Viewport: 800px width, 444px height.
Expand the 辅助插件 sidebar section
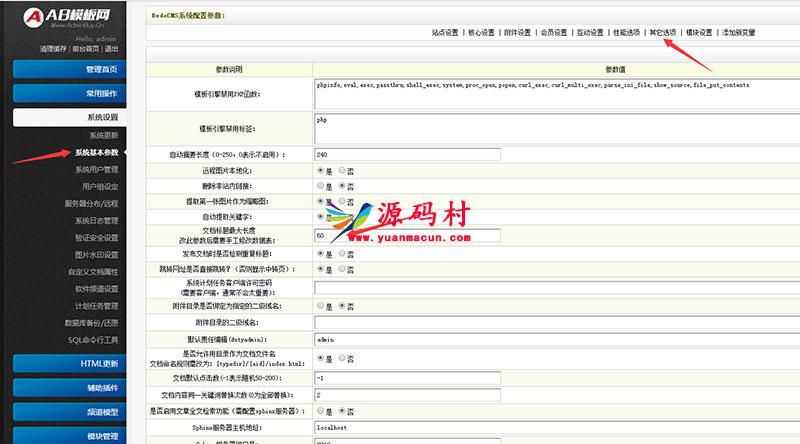[x=69, y=388]
